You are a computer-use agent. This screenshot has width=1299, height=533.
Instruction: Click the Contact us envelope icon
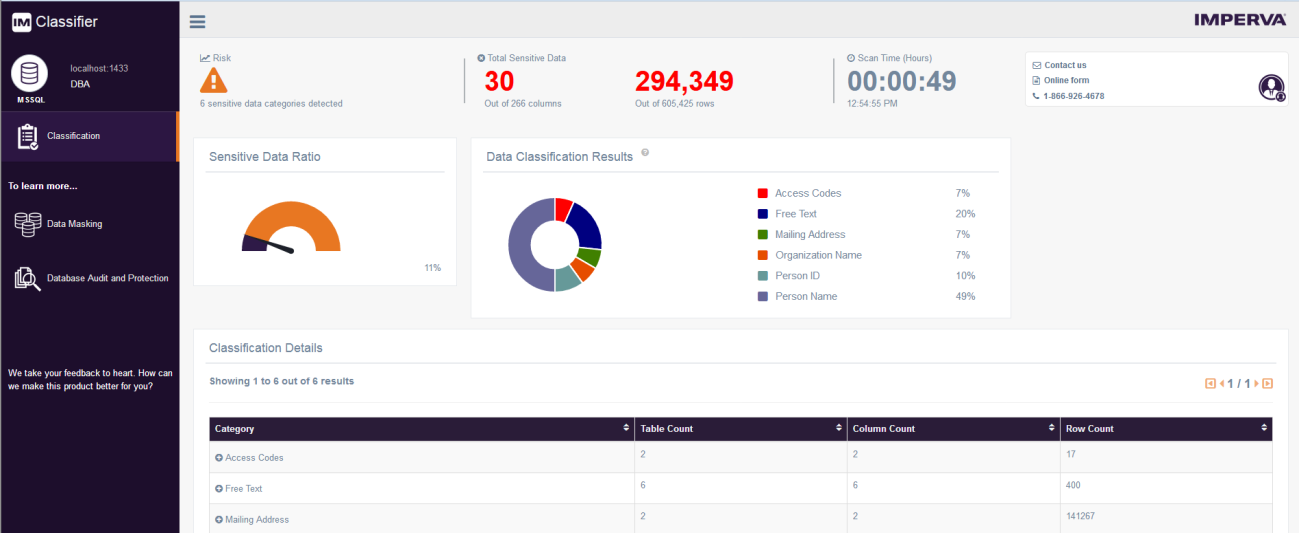click(1036, 65)
